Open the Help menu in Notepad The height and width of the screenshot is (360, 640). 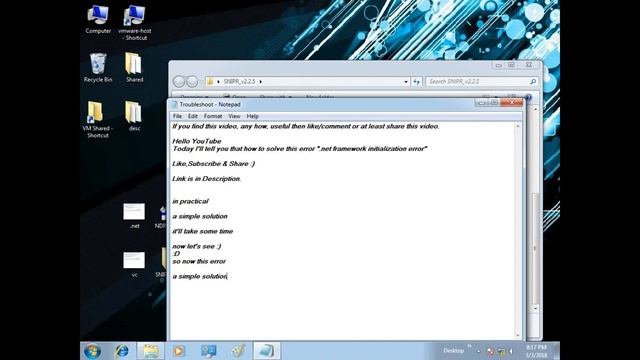(x=252, y=116)
